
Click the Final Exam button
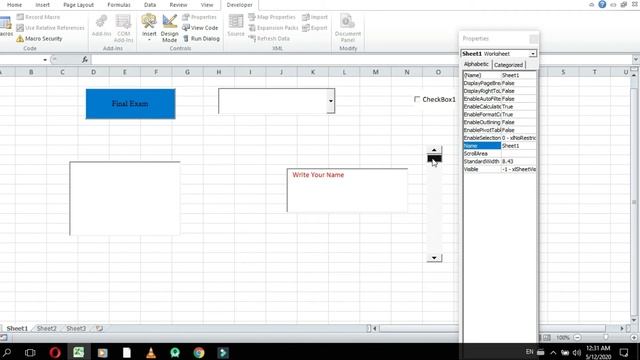pyautogui.click(x=131, y=104)
